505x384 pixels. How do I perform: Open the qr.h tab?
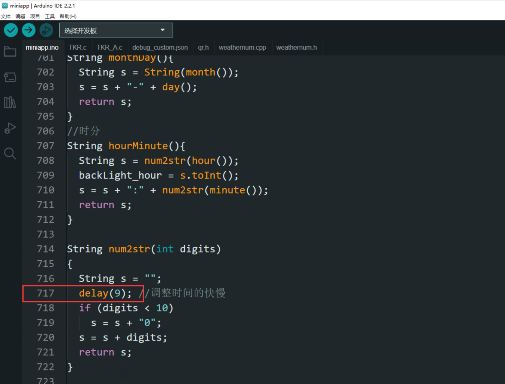(203, 48)
